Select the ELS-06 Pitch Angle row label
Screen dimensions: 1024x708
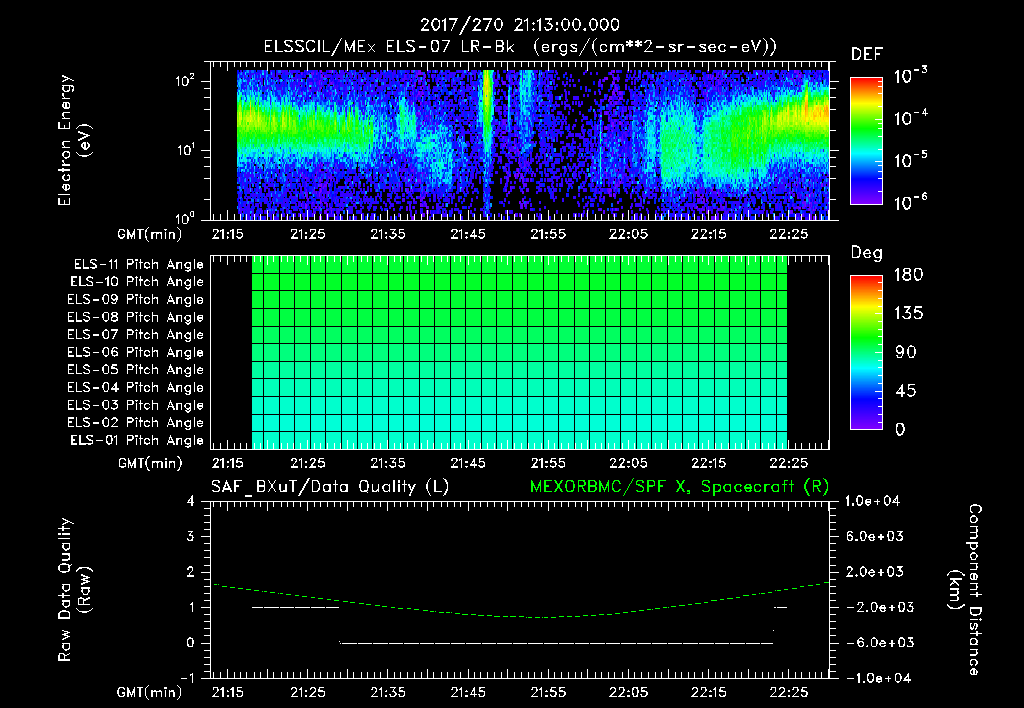coord(136,352)
